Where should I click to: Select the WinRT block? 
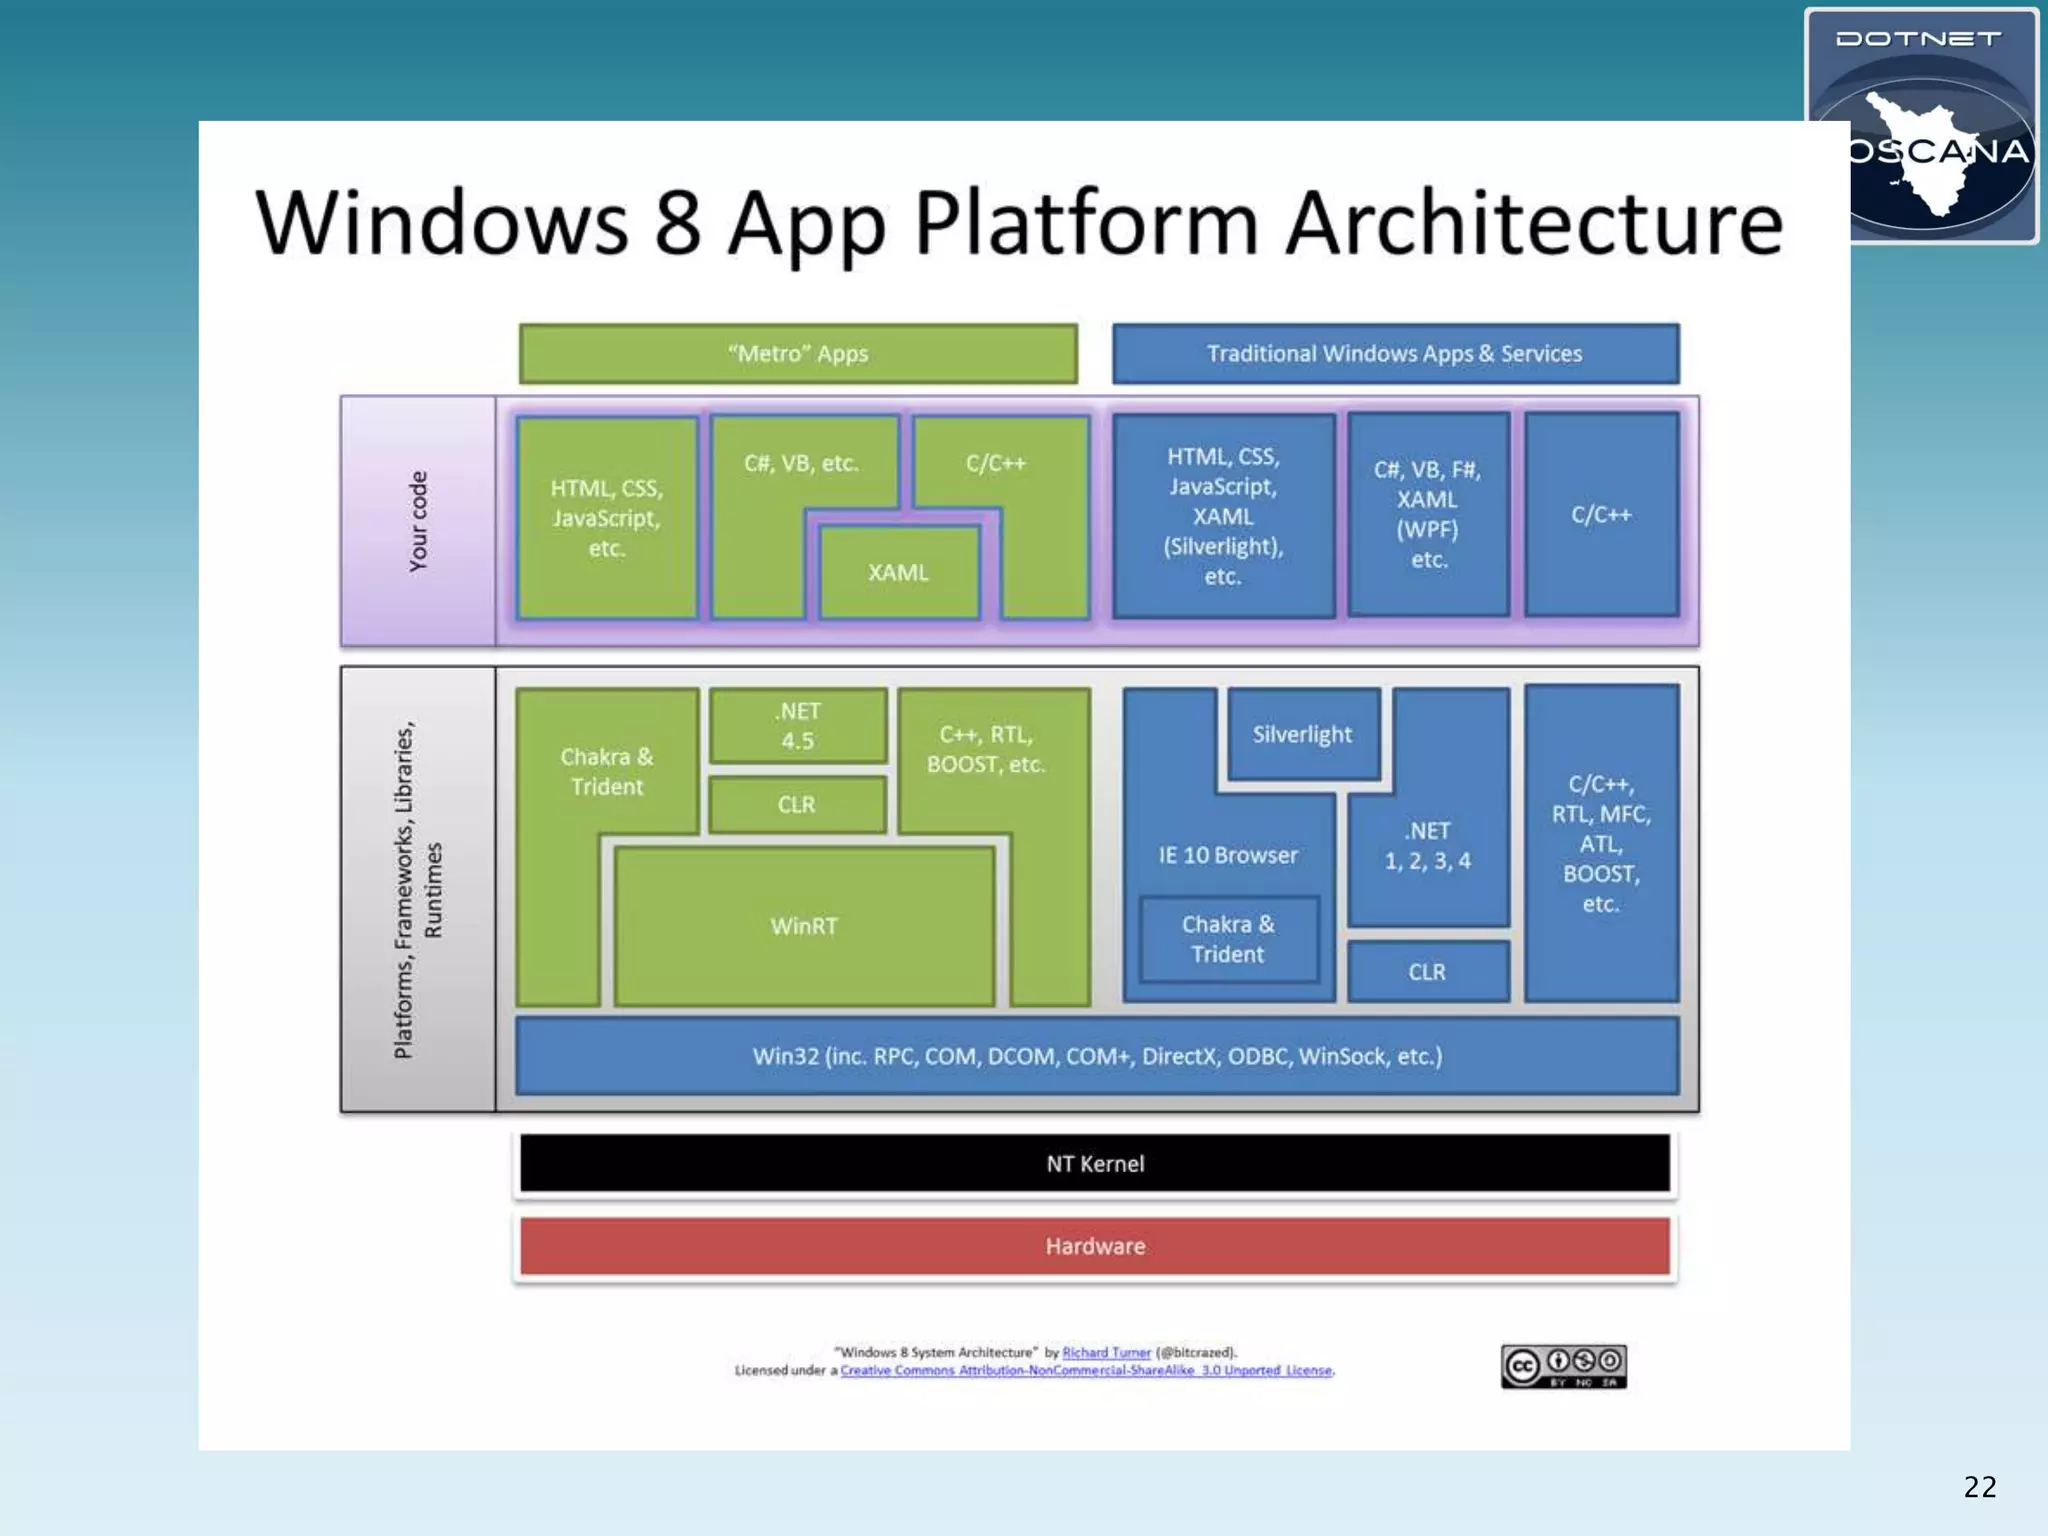click(804, 926)
